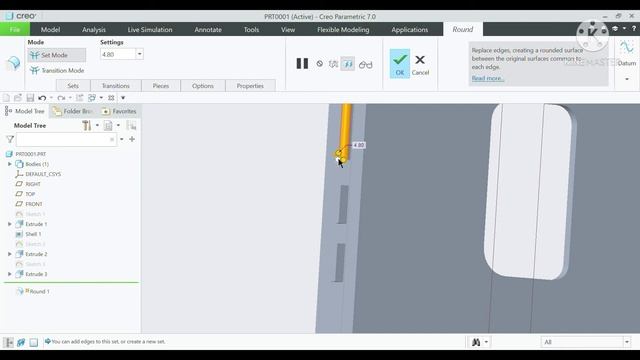Click the Regenerate icon
Screen dimensions: 640x360
tap(80, 98)
